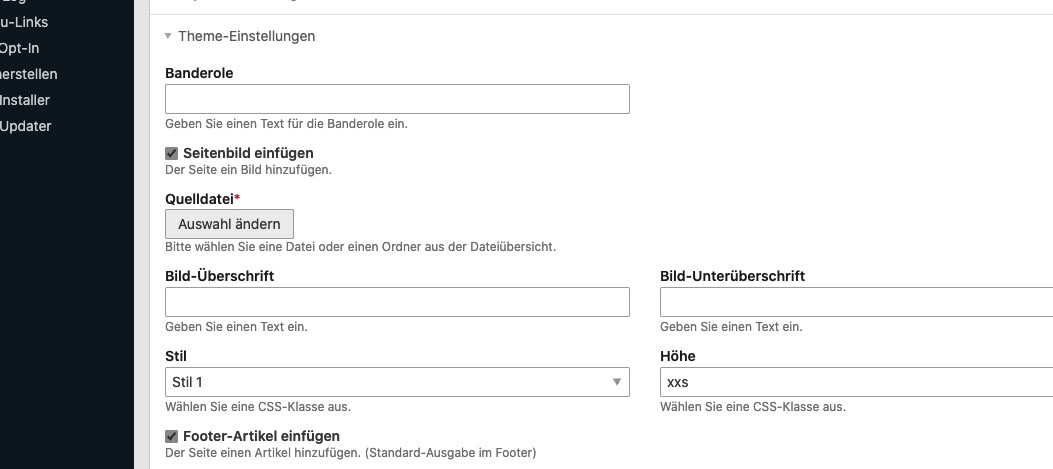
Task: Open the Höhe dropdown showing xxs
Action: 855,382
